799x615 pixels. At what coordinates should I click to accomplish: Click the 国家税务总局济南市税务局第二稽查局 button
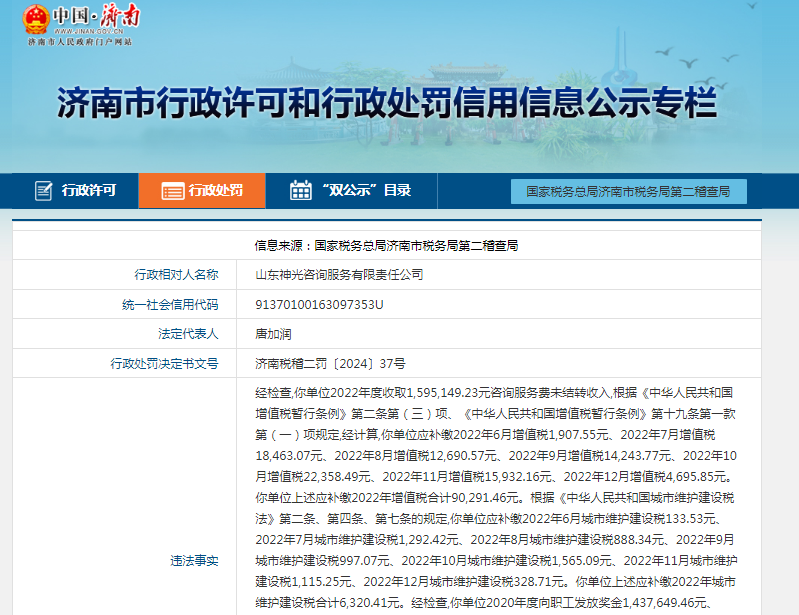click(629, 192)
